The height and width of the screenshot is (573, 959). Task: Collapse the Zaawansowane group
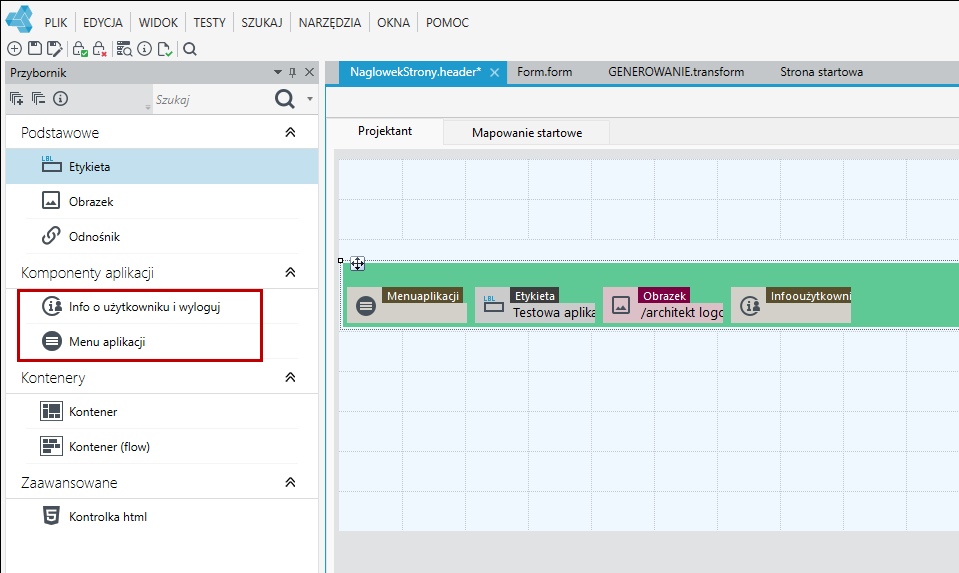[291, 482]
